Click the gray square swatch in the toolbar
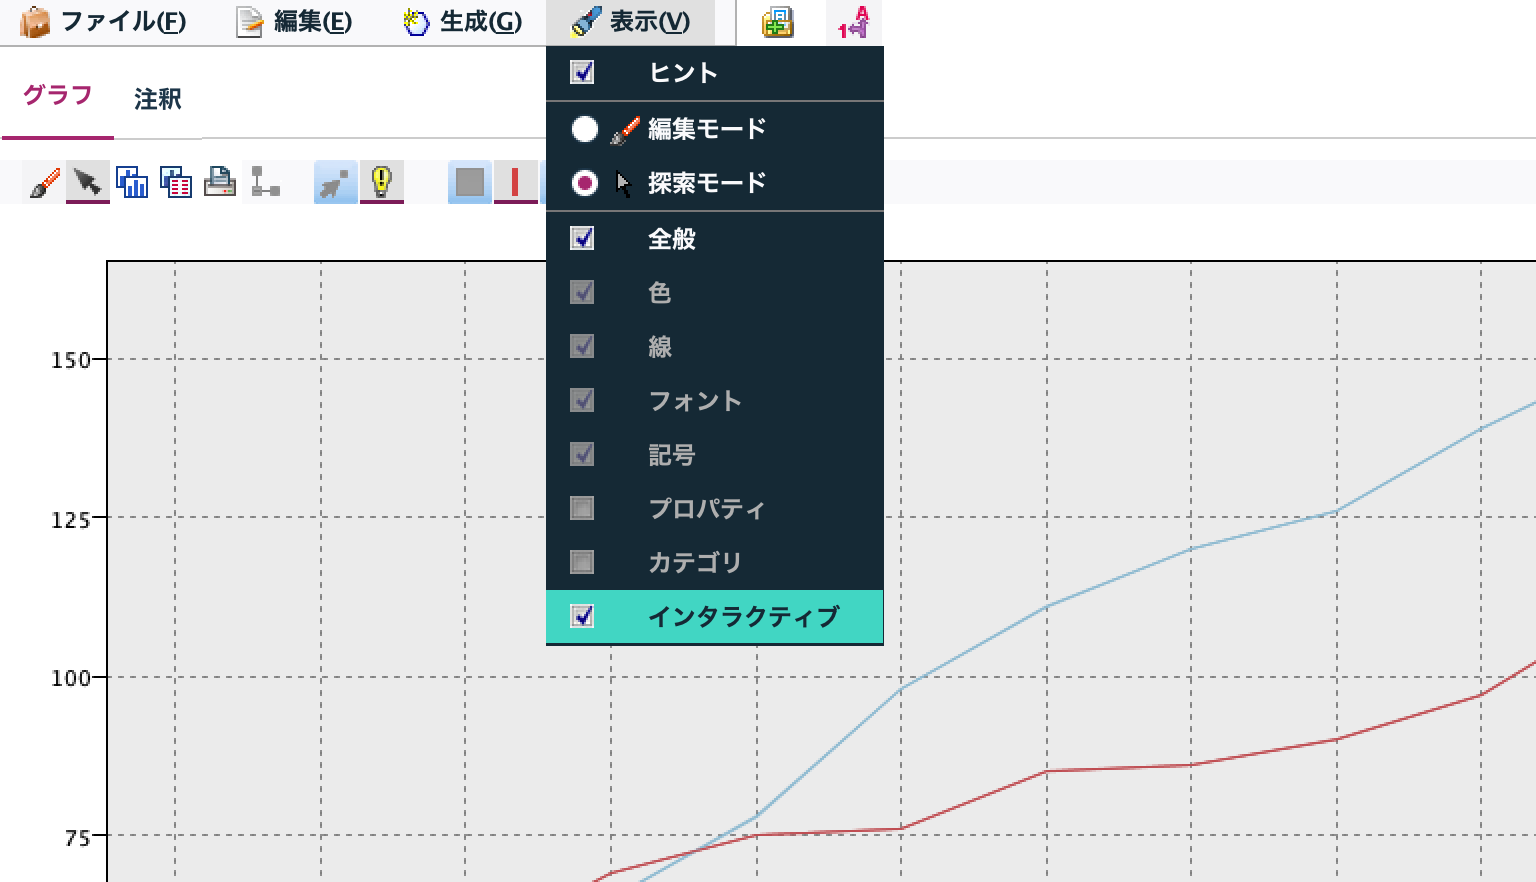 pos(468,182)
